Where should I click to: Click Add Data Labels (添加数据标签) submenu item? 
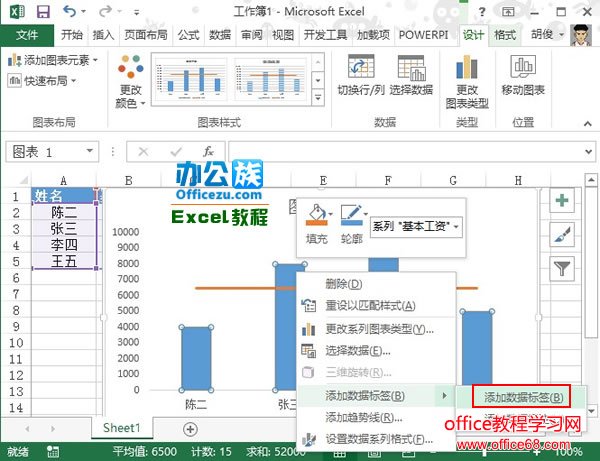pyautogui.click(x=522, y=397)
